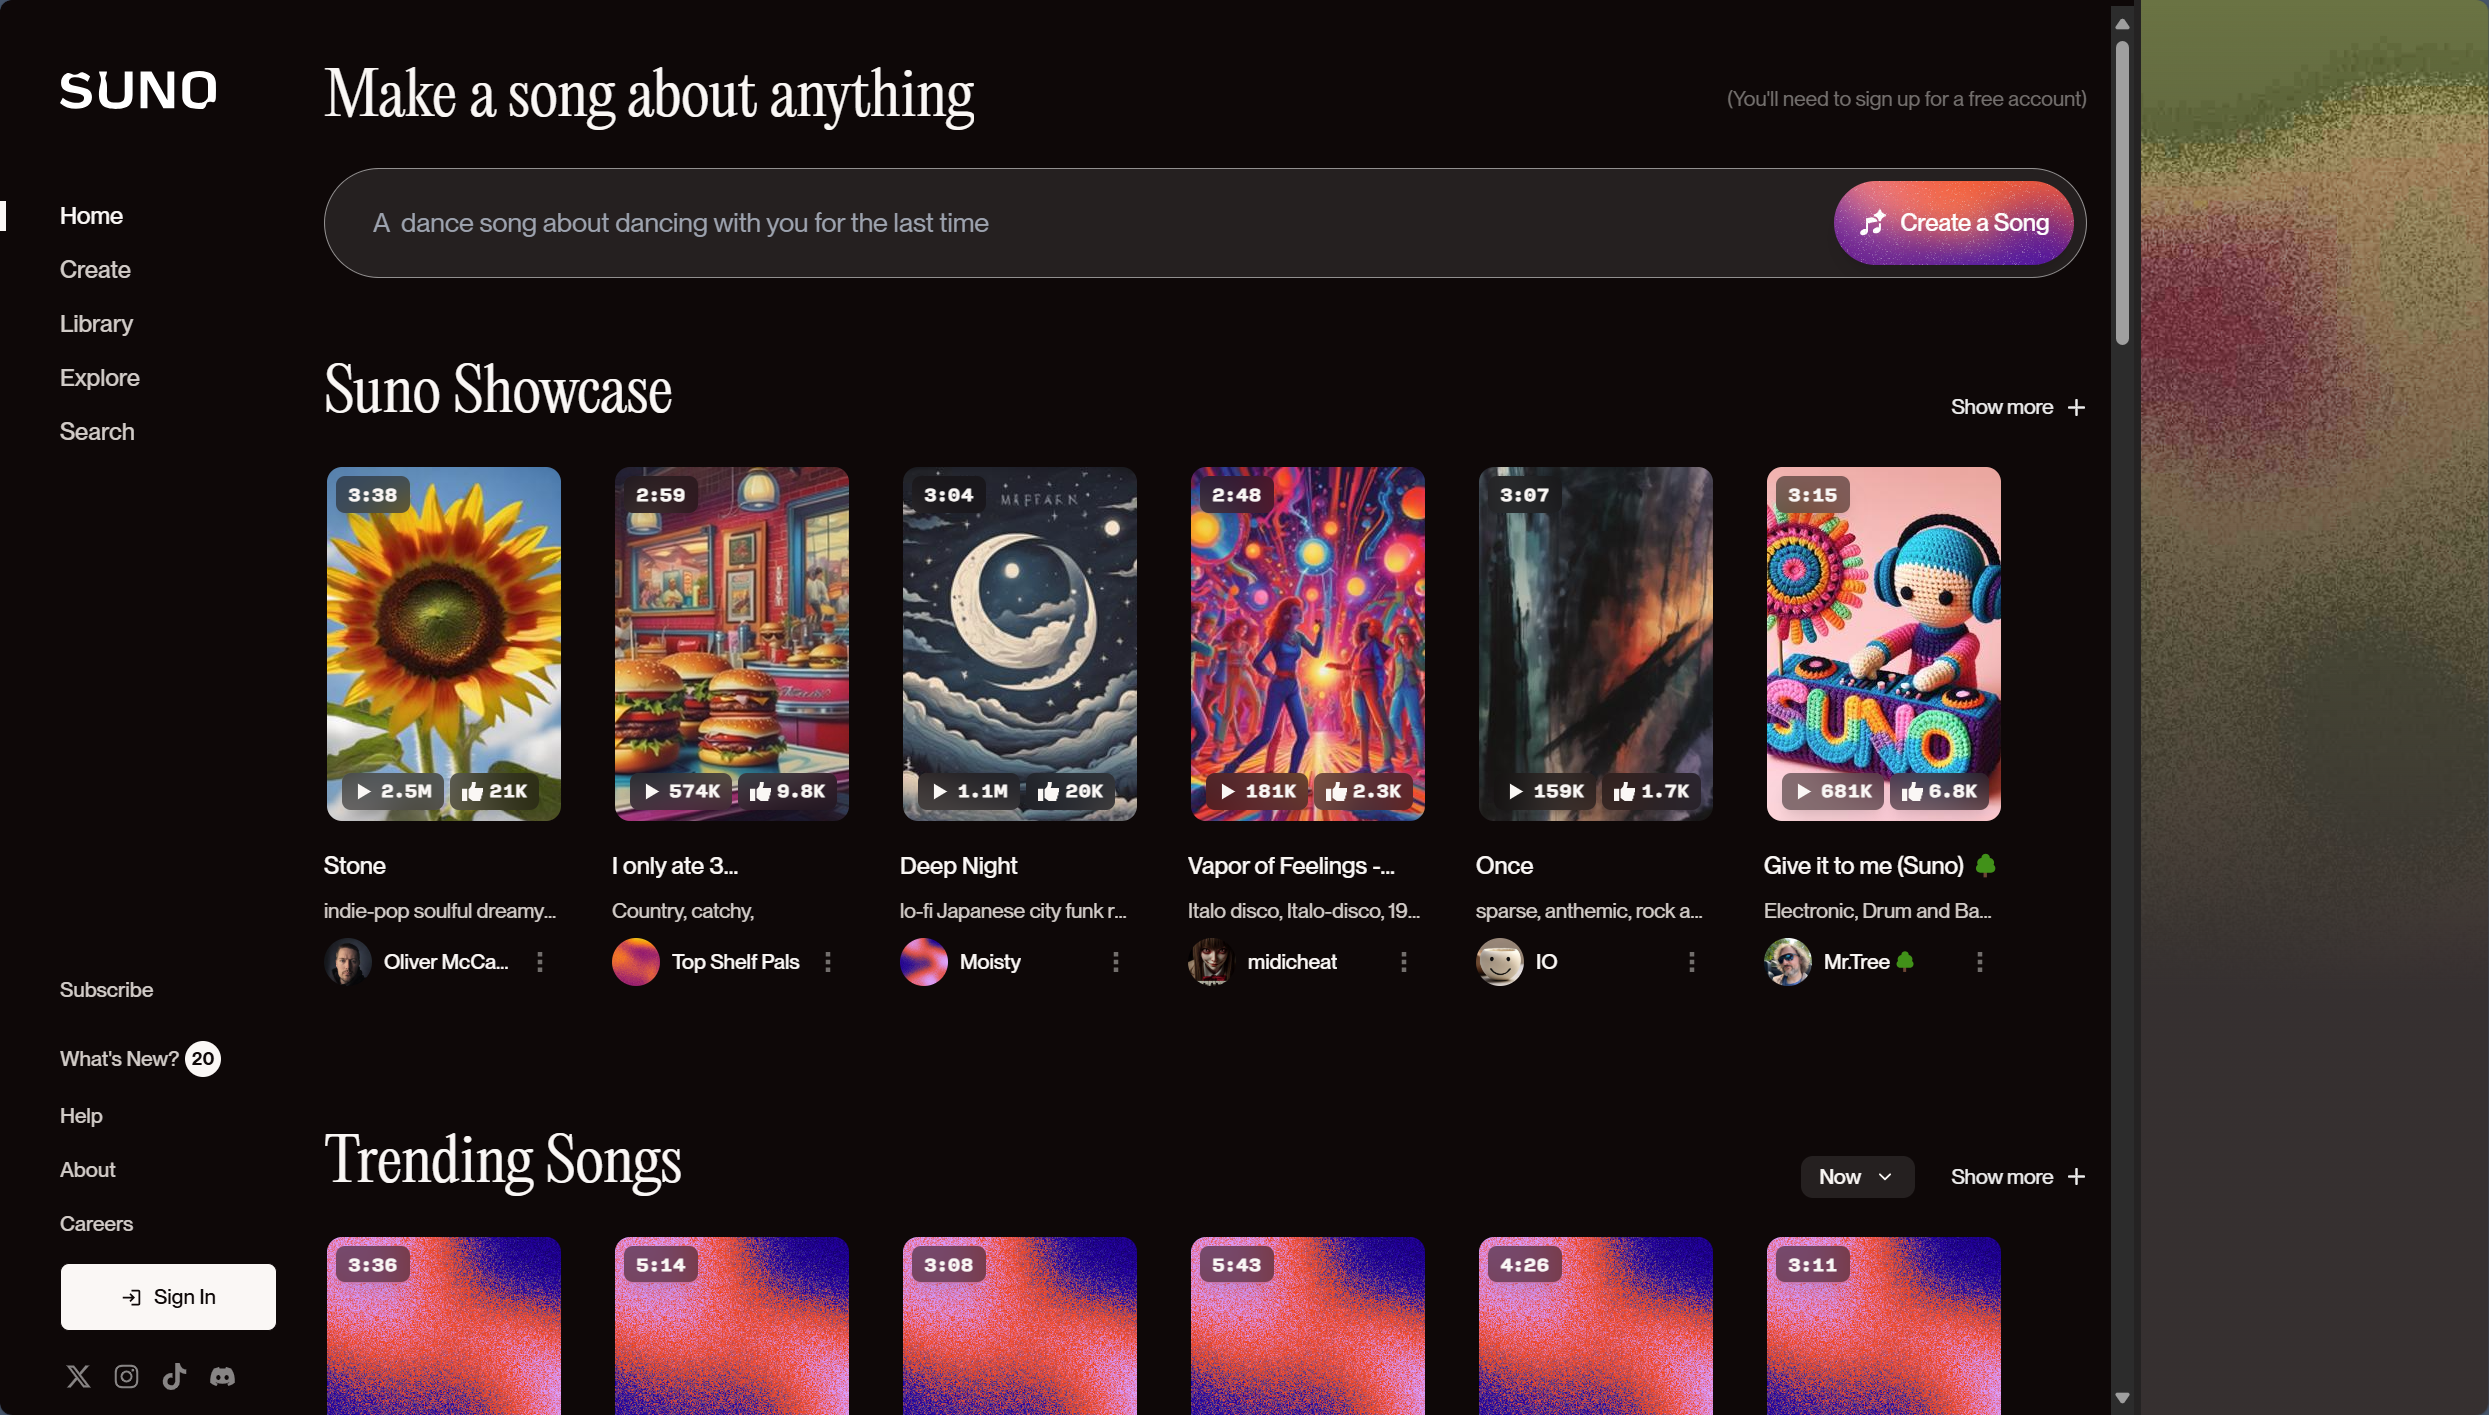
Task: Open three-dot menu for Stone song
Action: pyautogui.click(x=540, y=962)
